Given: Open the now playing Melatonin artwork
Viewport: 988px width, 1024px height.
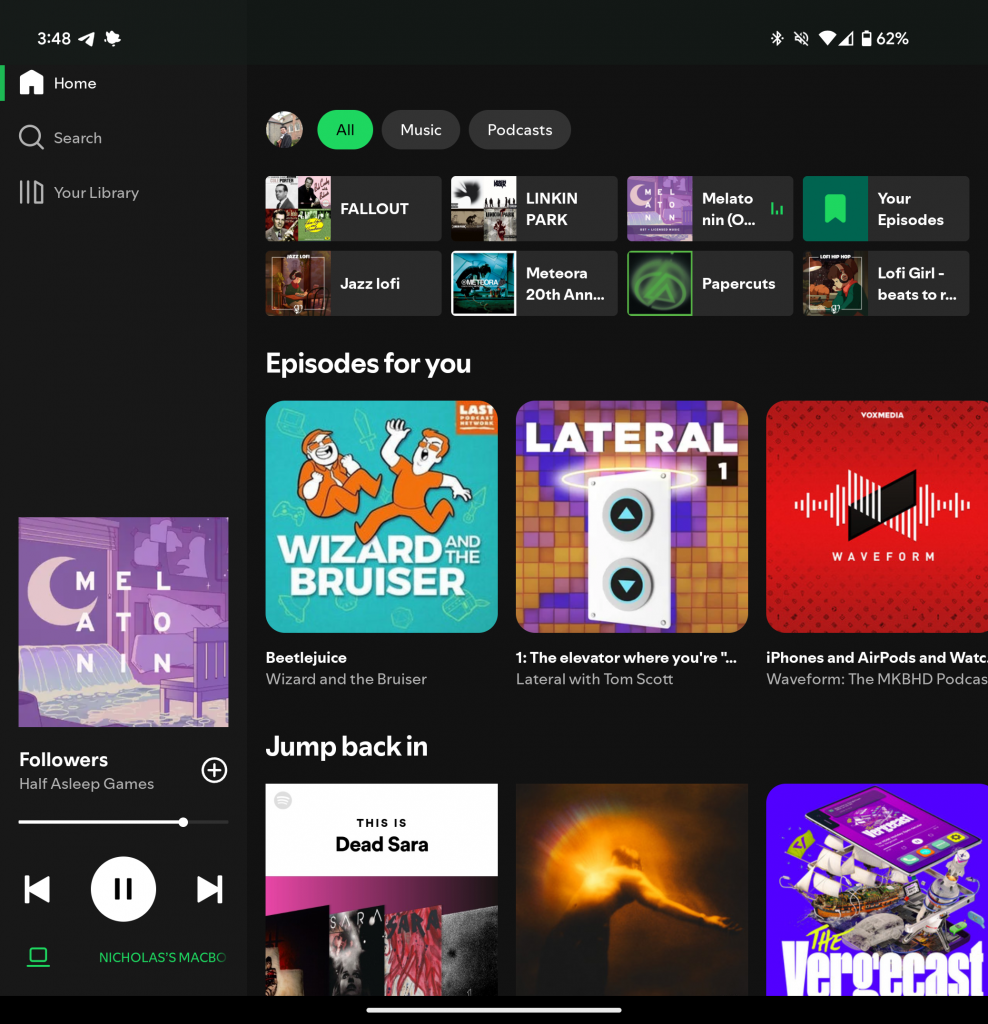Looking at the screenshot, I should tap(123, 622).
